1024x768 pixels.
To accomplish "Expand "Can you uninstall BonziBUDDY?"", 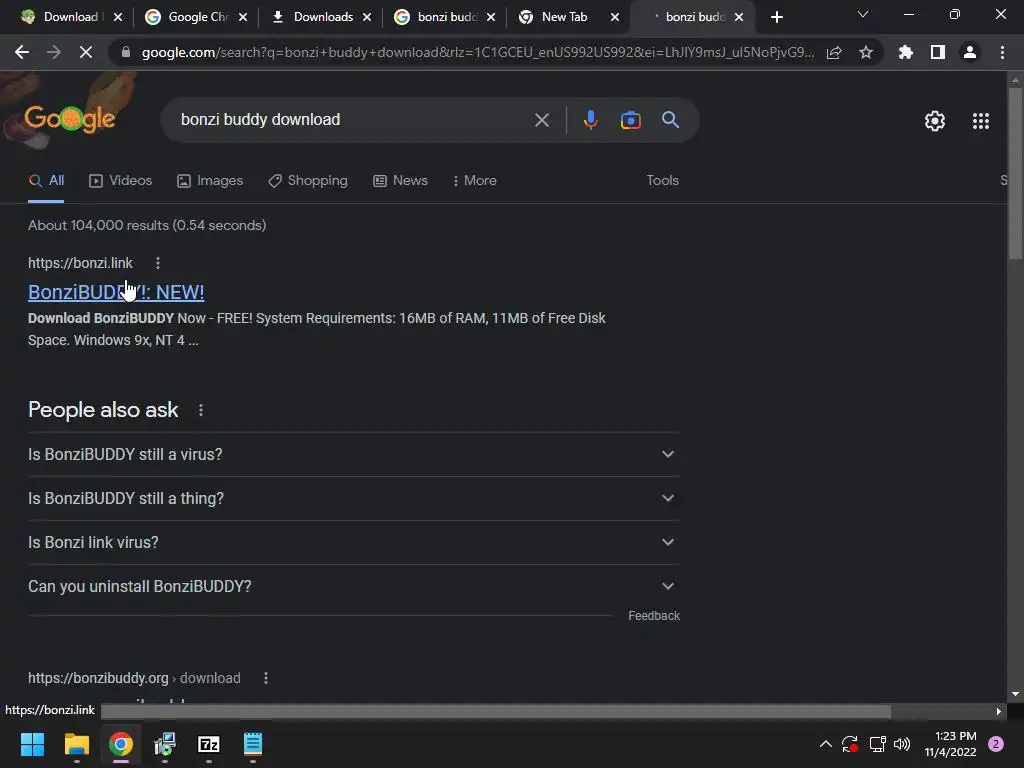I will click(353, 586).
